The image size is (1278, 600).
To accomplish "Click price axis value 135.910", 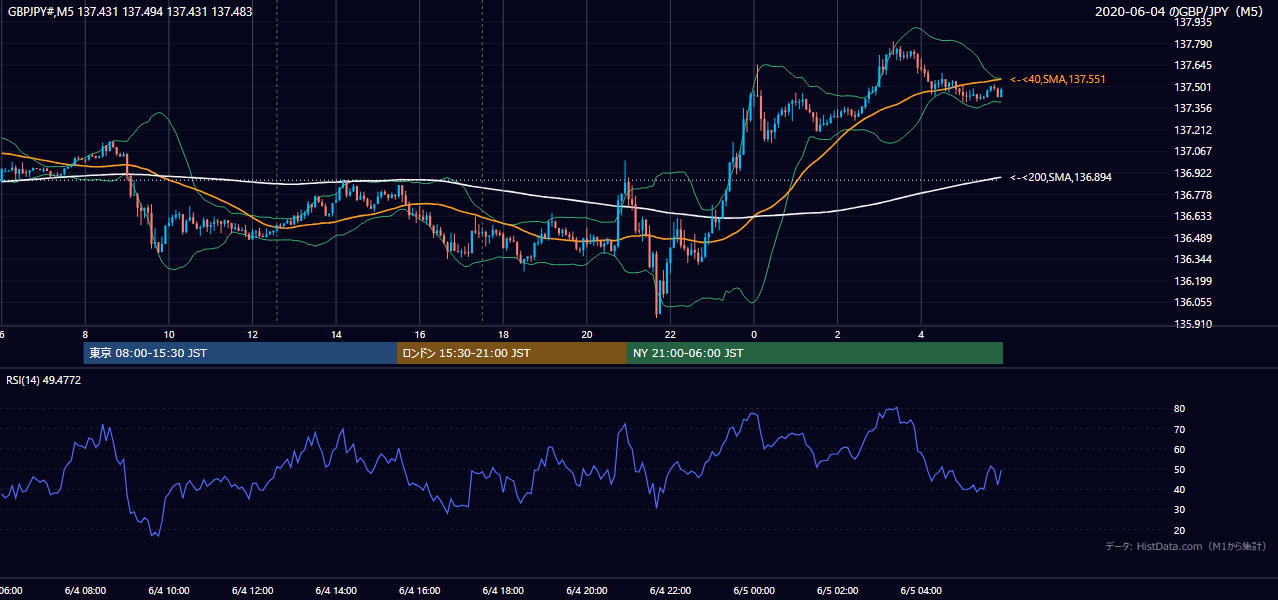I will click(x=1192, y=324).
